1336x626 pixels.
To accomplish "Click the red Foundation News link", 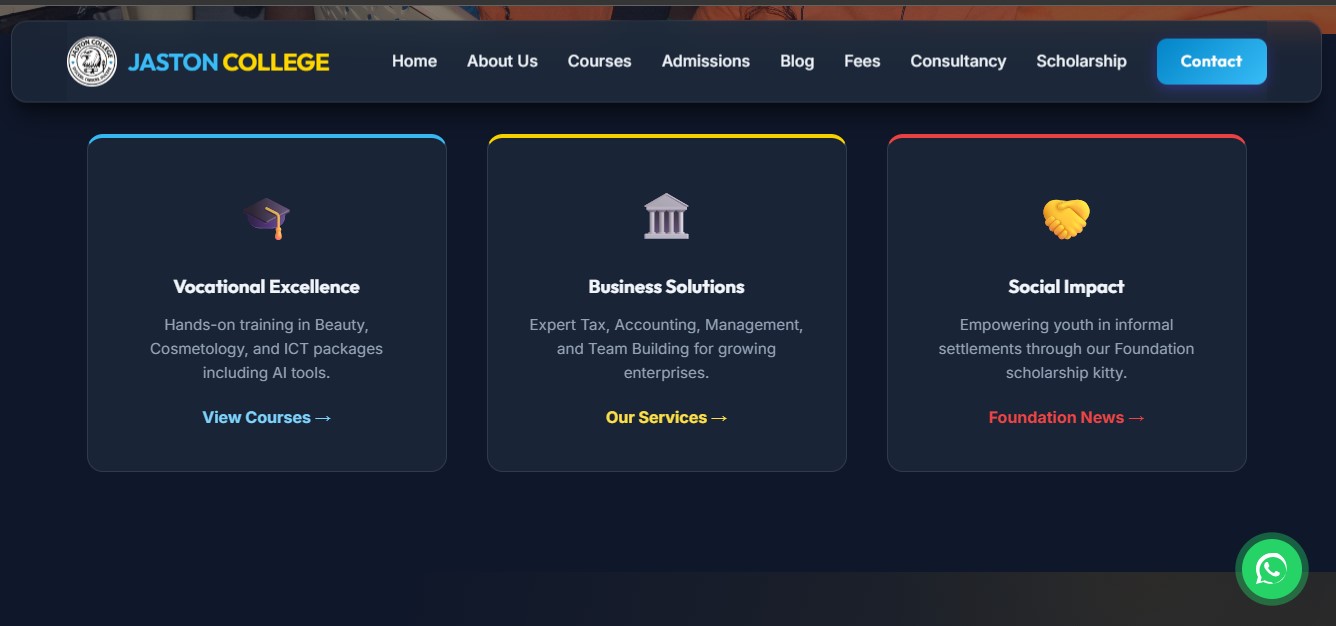I will [x=1066, y=417].
